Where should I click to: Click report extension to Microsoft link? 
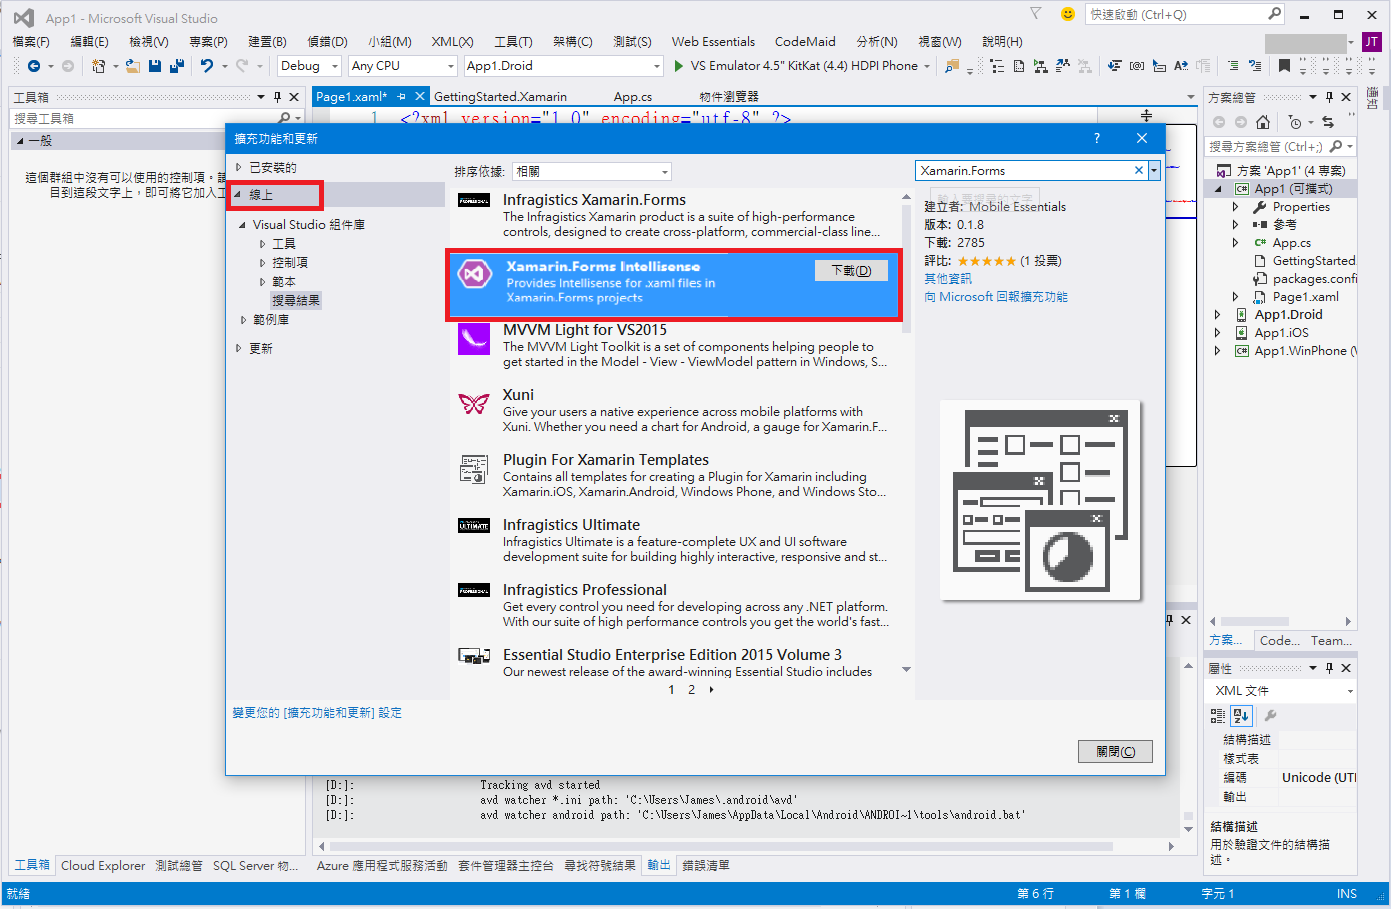[996, 296]
